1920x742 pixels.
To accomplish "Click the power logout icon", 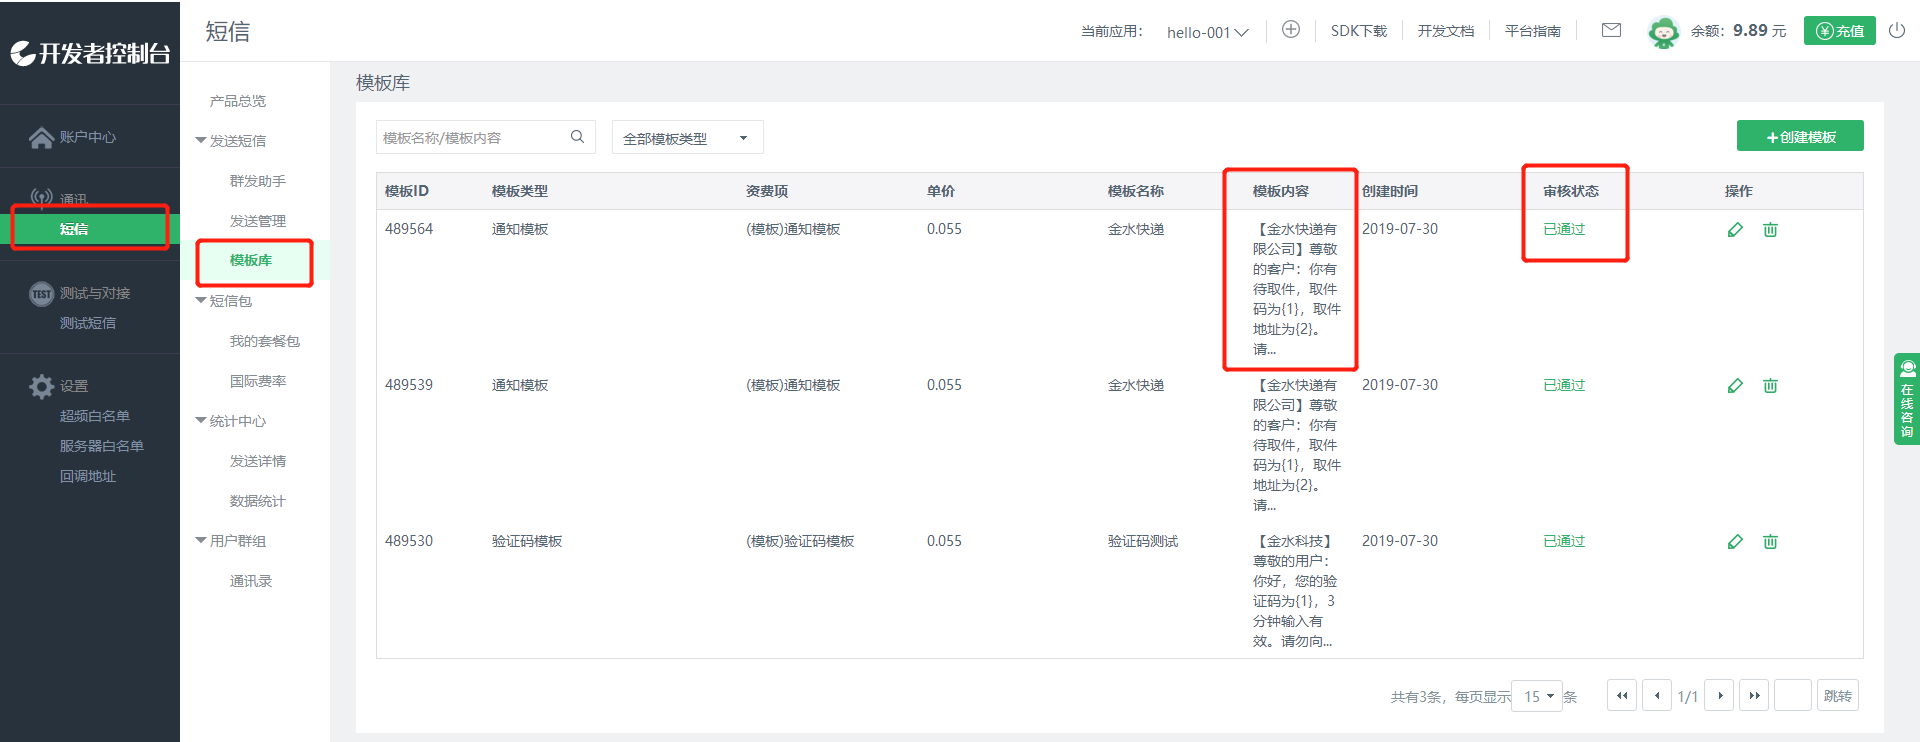I will [1897, 31].
